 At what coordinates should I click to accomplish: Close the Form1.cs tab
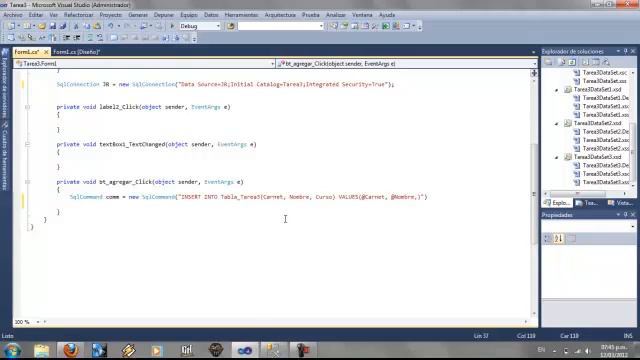46,52
